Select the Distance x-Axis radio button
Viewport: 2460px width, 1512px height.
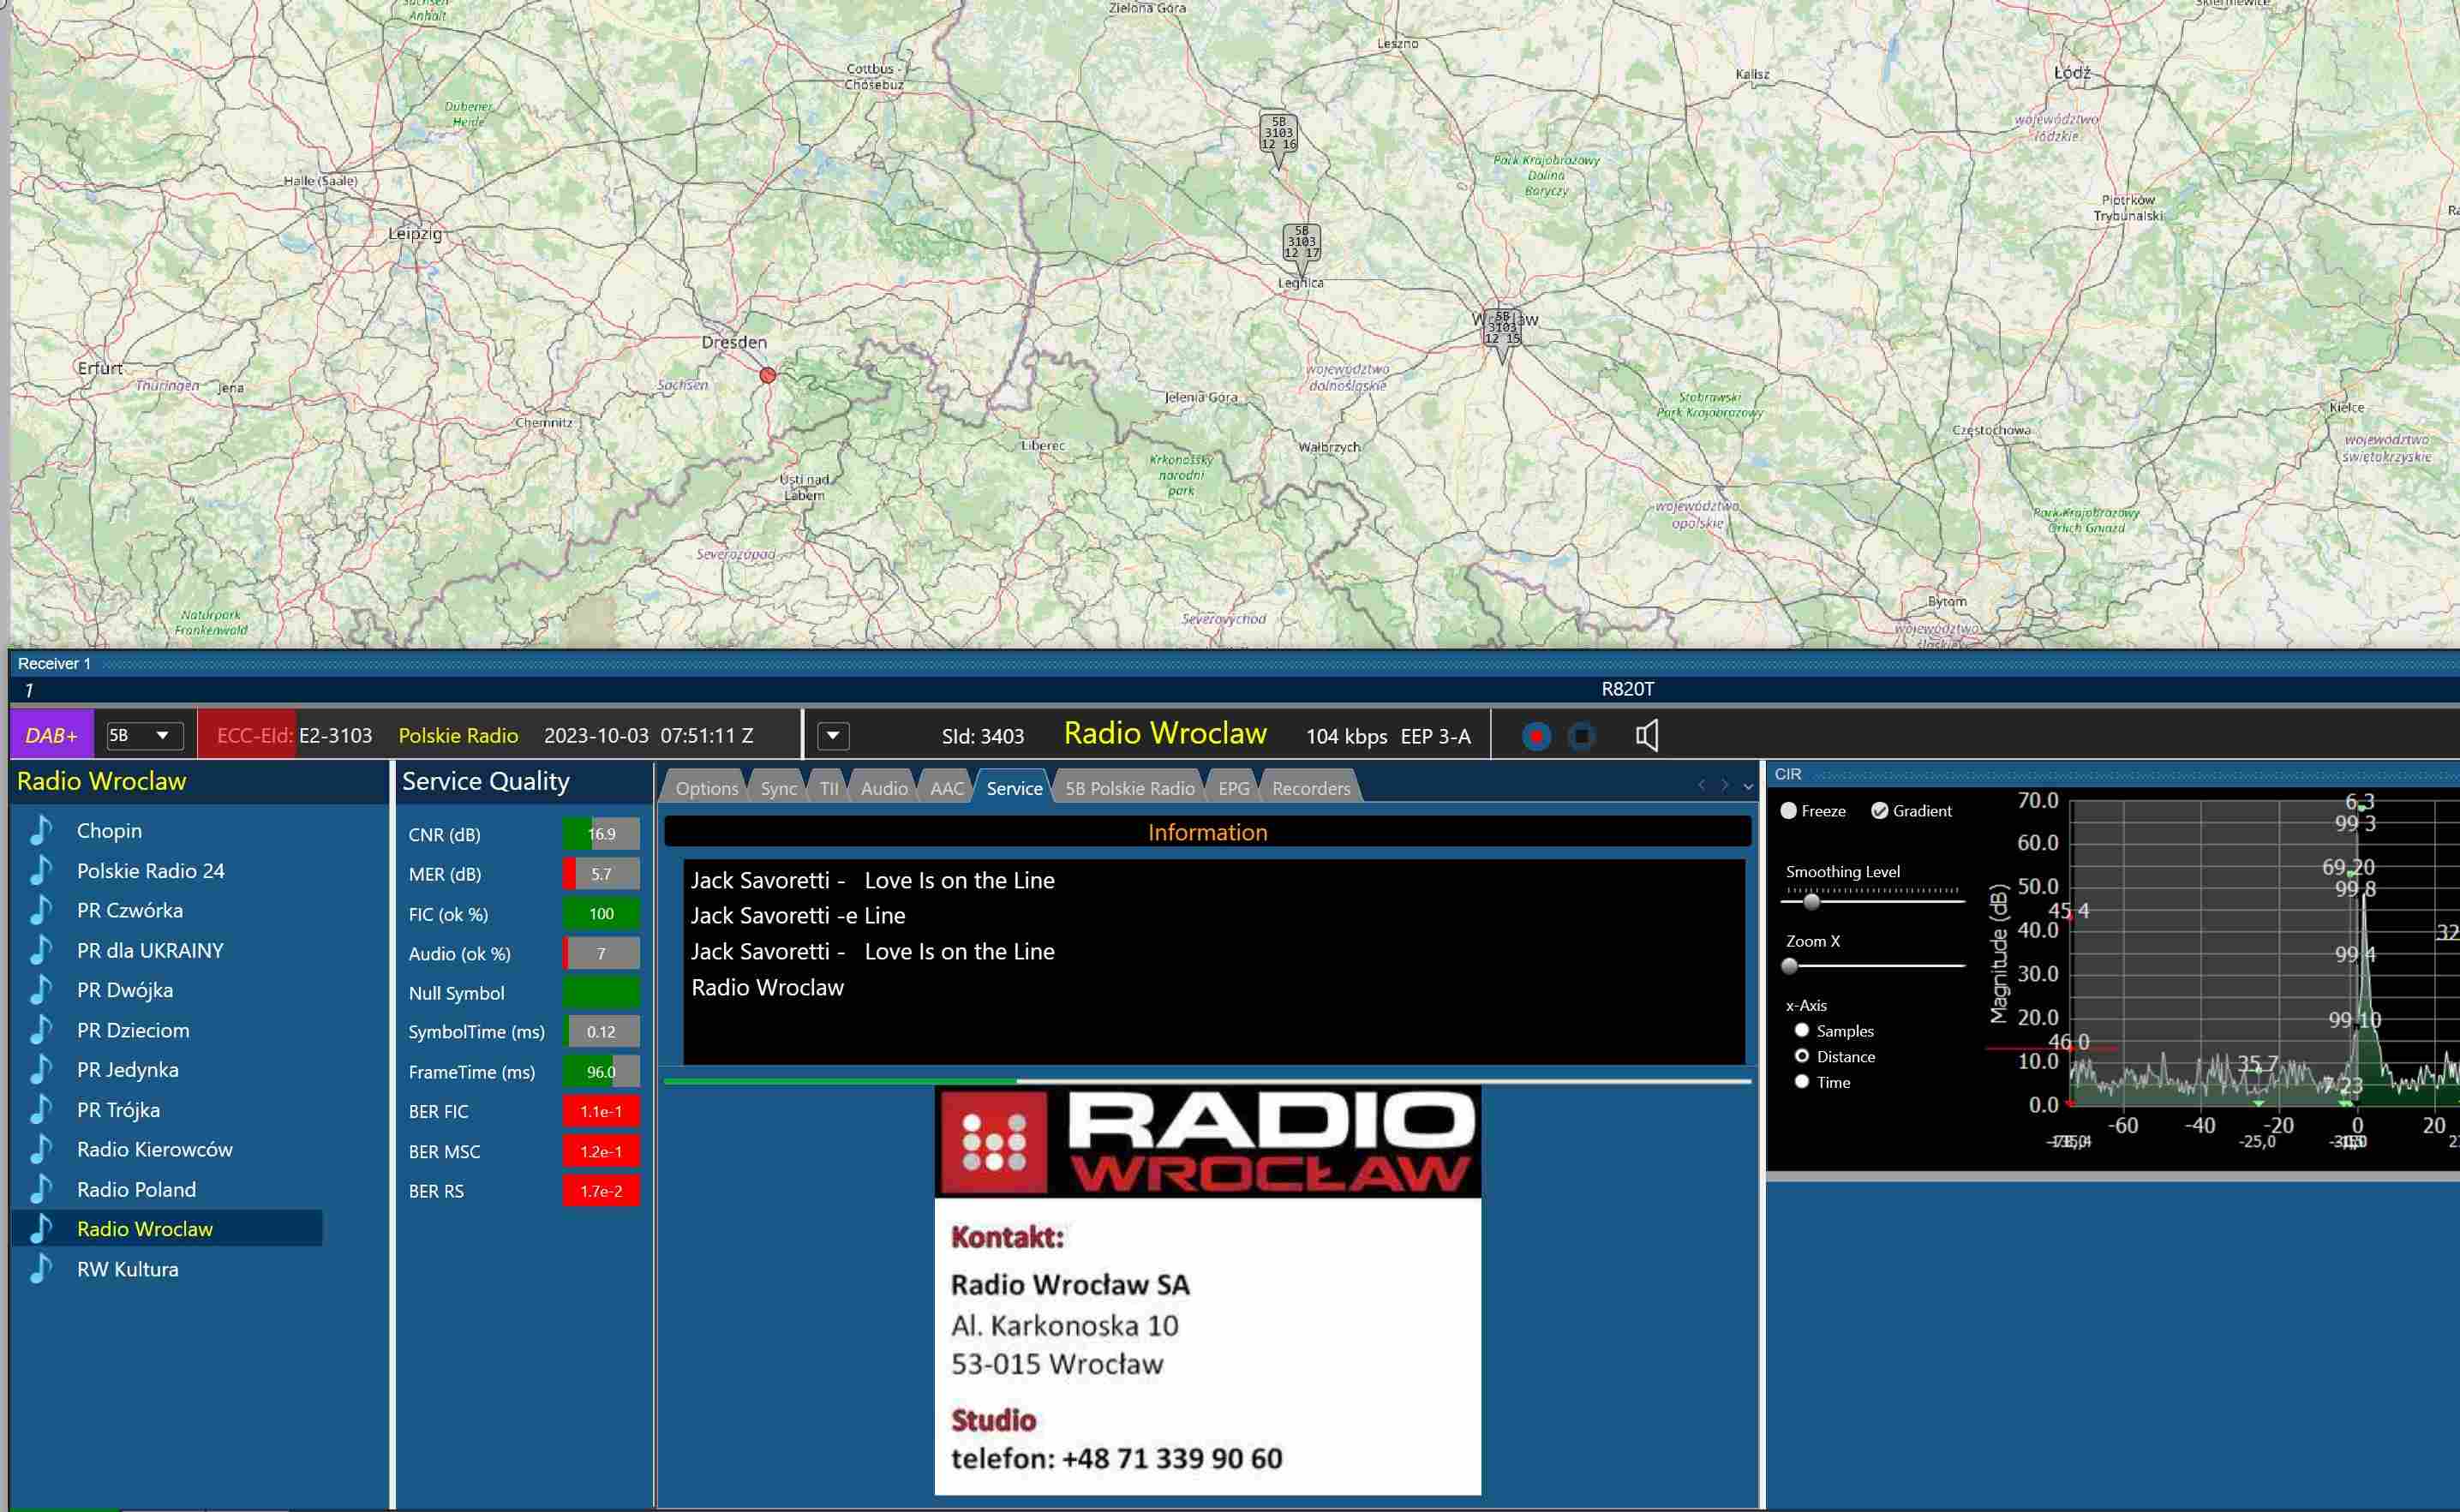click(x=1802, y=1056)
